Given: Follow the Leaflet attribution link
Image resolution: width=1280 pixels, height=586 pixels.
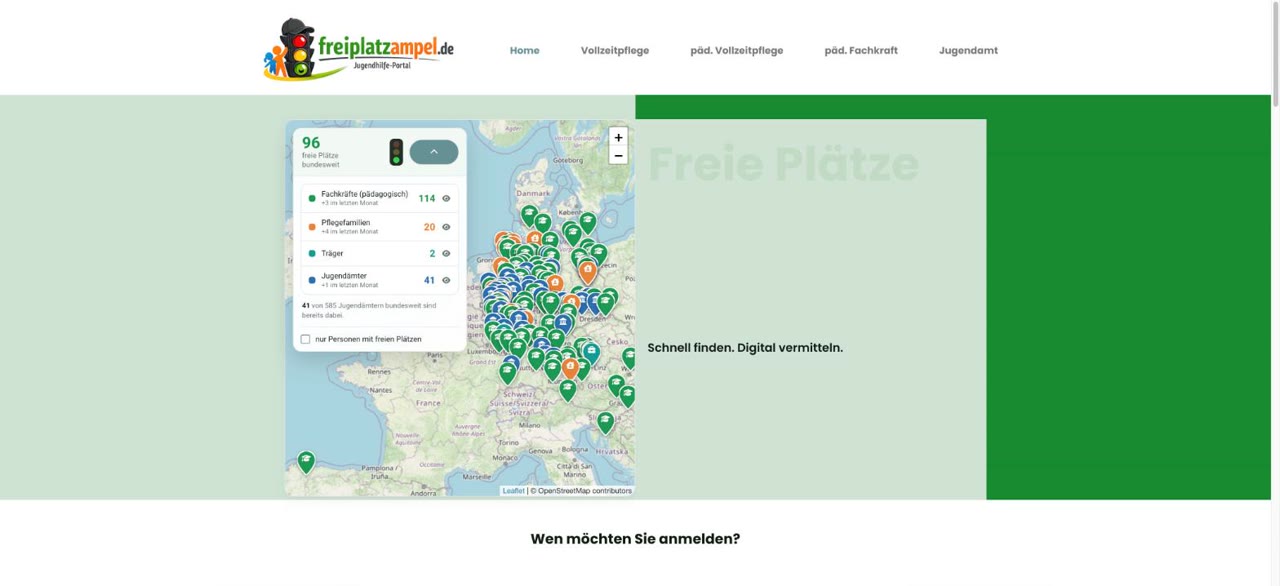Looking at the screenshot, I should [x=513, y=491].
